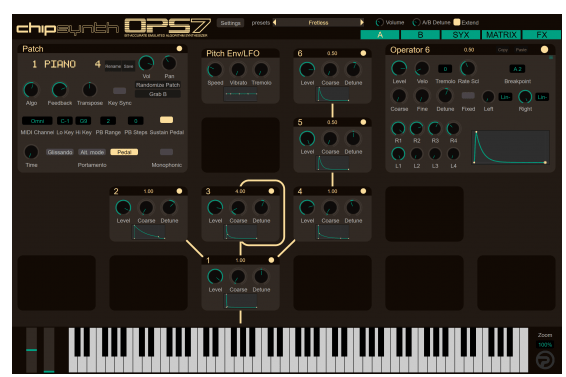This screenshot has height=377, width=566.
Task: Switch to the SYX tab
Action: tap(461, 35)
